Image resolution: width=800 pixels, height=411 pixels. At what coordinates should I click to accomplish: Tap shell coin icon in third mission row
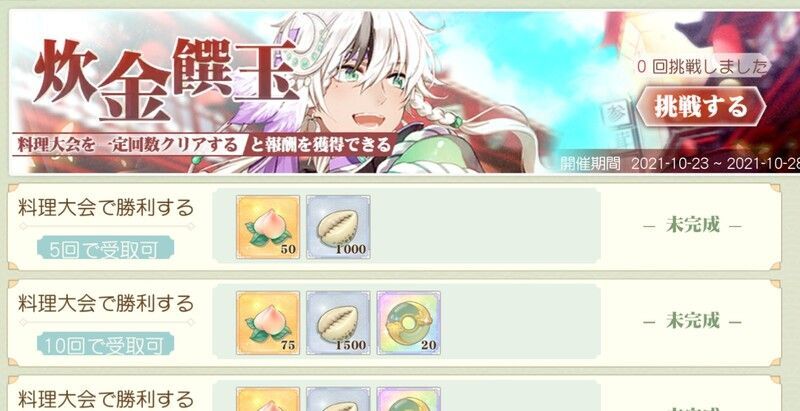pos(338,399)
